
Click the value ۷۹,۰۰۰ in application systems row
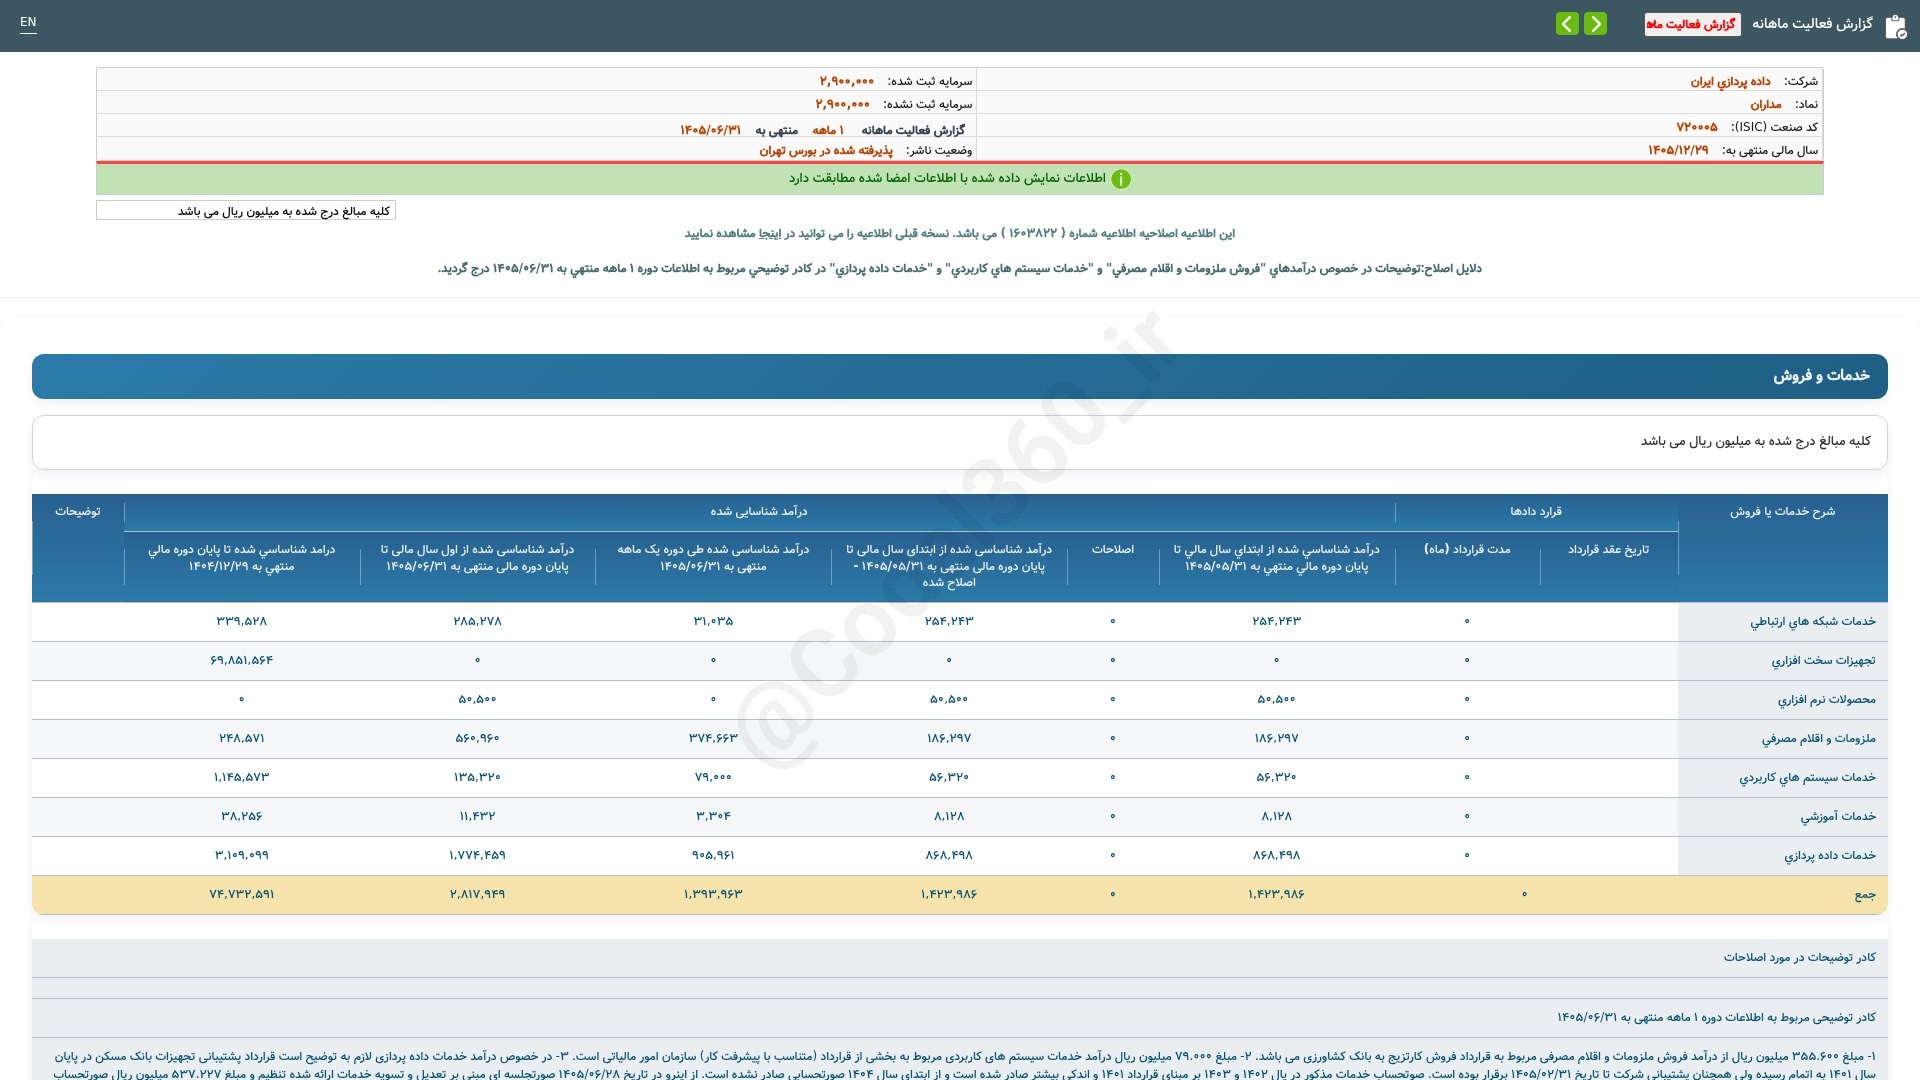[713, 777]
